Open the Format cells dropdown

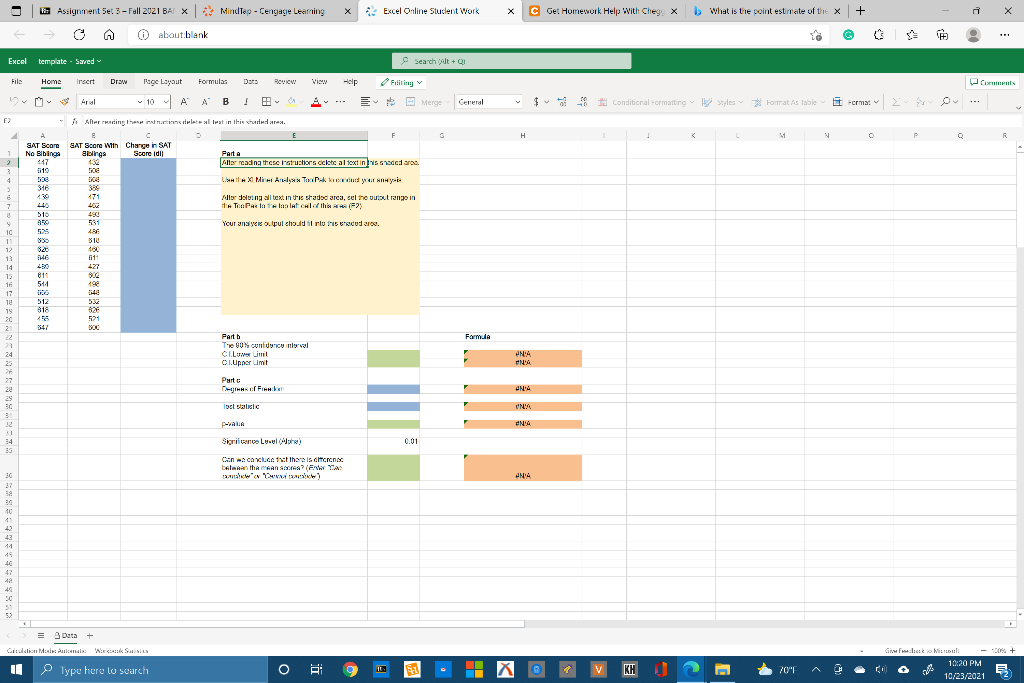click(856, 102)
